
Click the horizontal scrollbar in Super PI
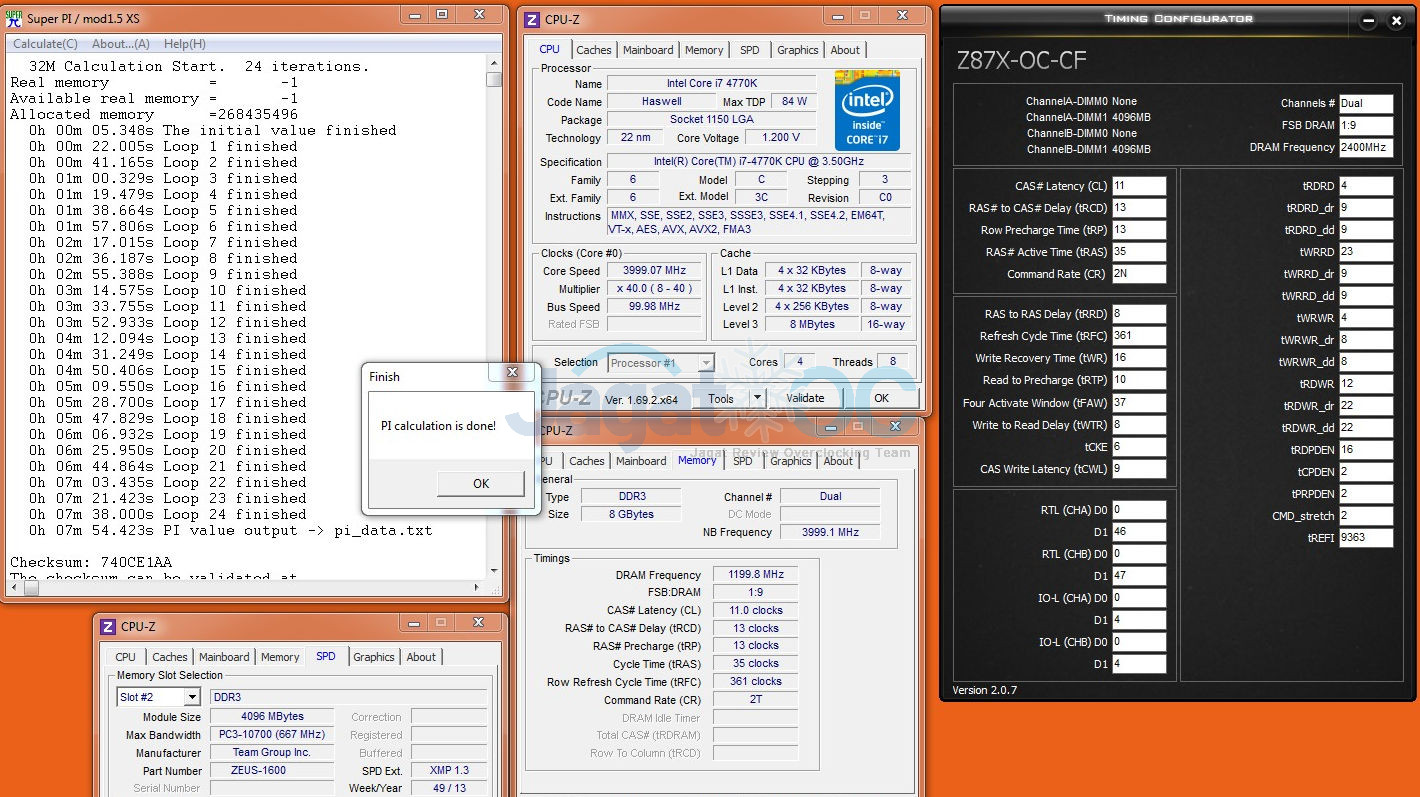(x=250, y=588)
